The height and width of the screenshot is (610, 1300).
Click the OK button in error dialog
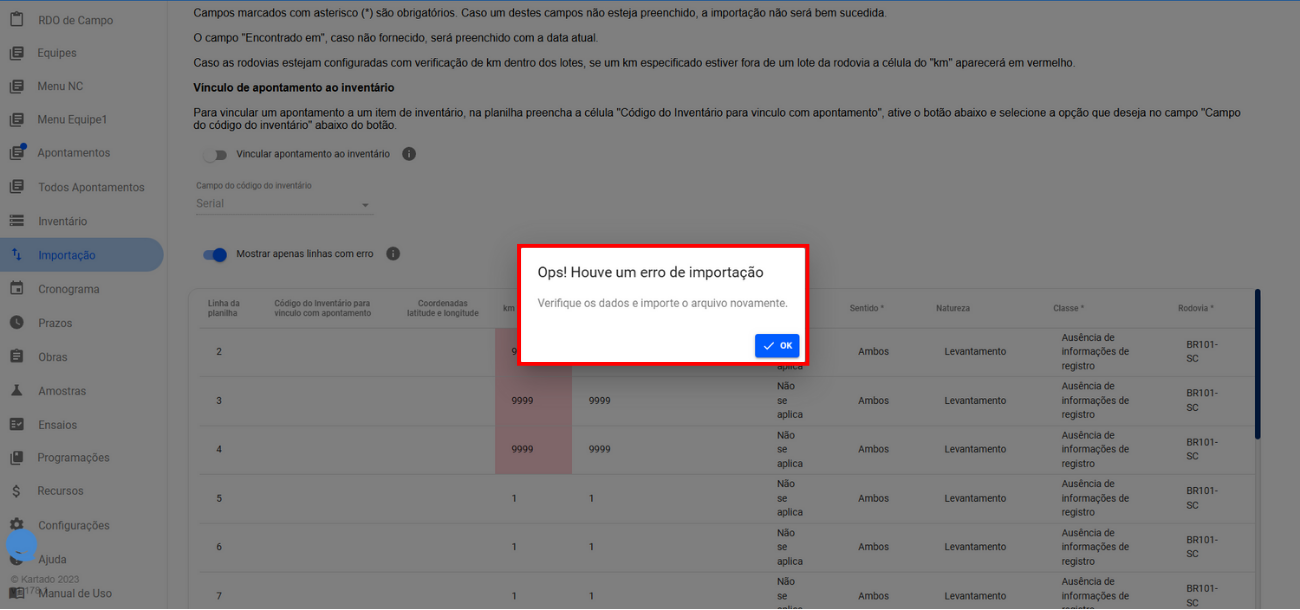pos(777,346)
